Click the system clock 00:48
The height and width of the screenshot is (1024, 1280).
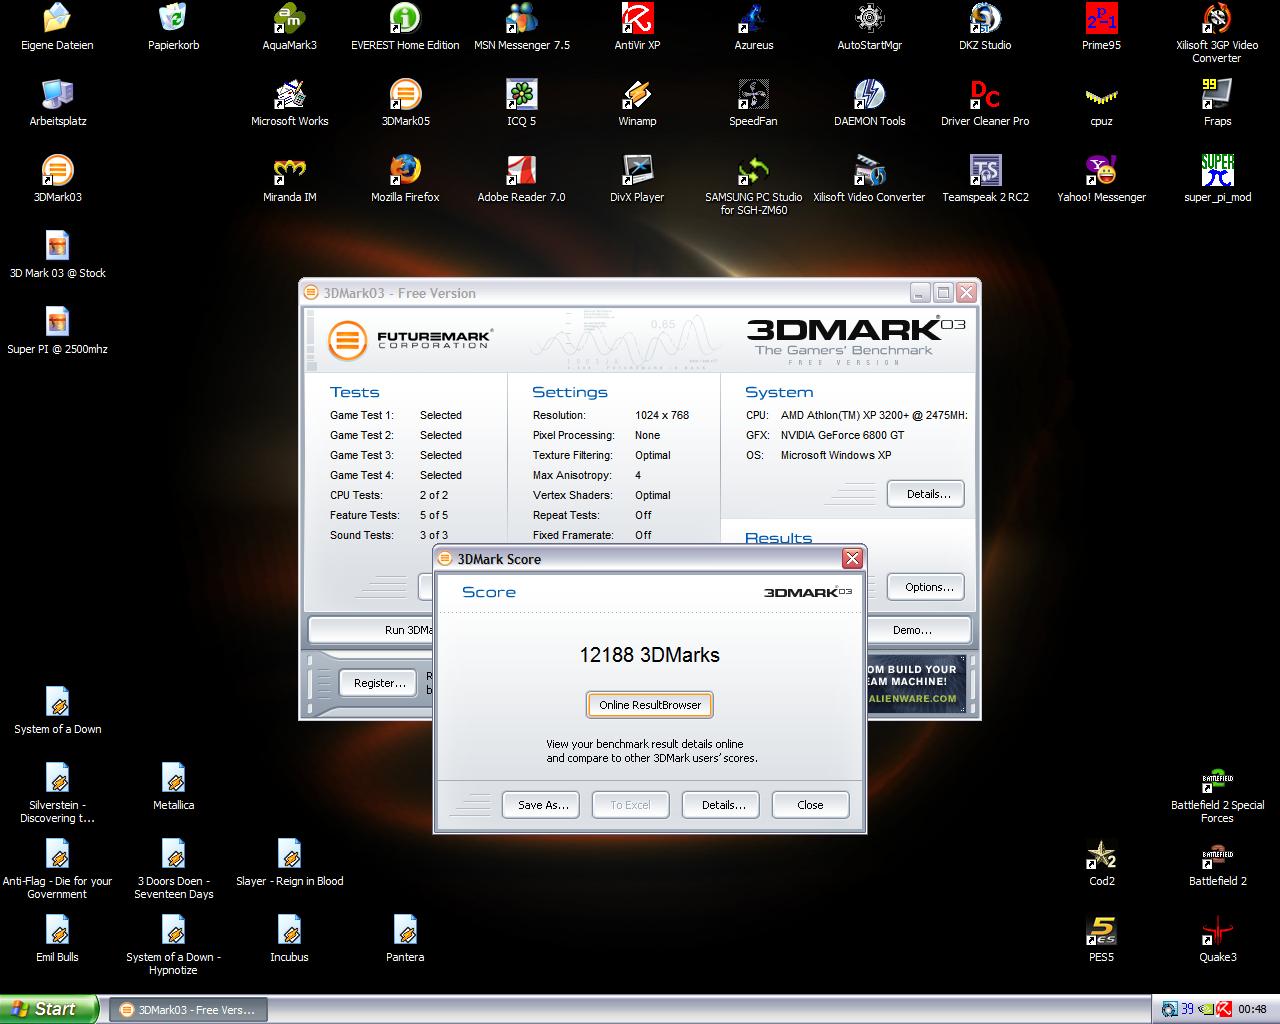click(x=1252, y=1010)
